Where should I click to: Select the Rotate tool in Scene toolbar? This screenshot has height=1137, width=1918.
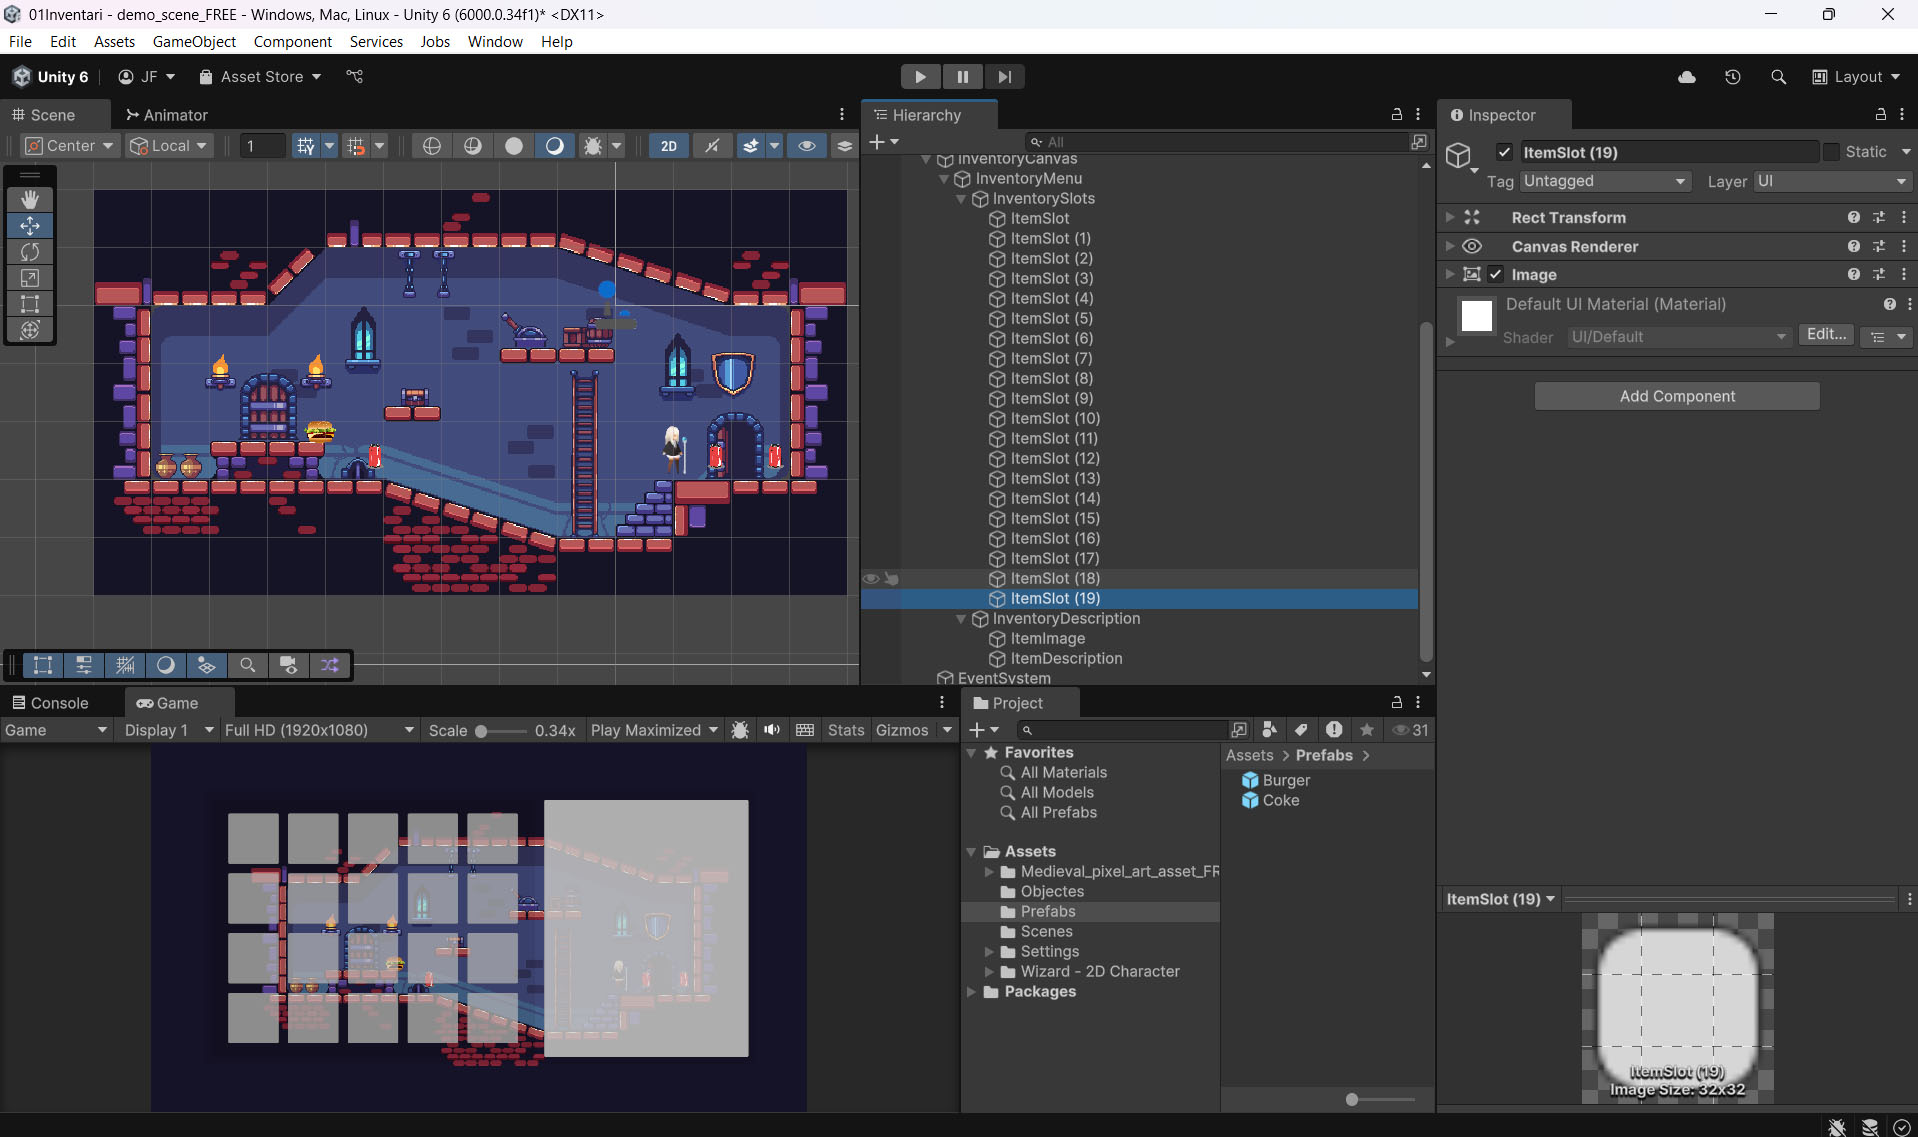30,252
